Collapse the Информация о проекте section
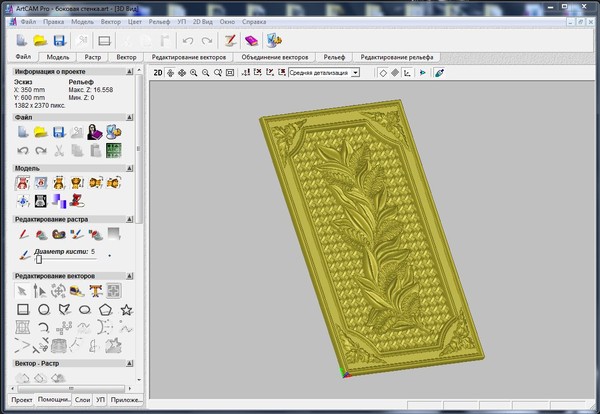600x414 pixels. [129, 72]
